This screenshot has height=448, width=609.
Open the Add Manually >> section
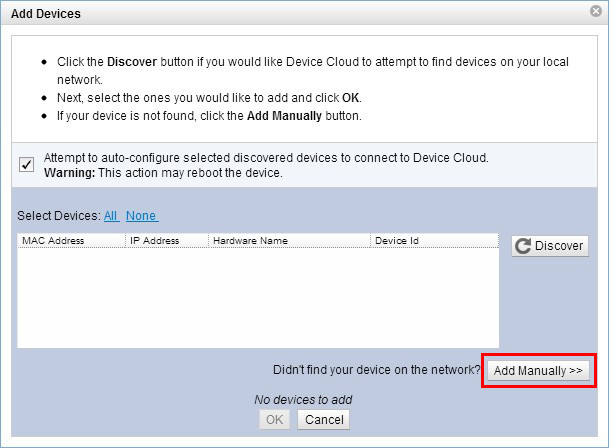pos(537,370)
